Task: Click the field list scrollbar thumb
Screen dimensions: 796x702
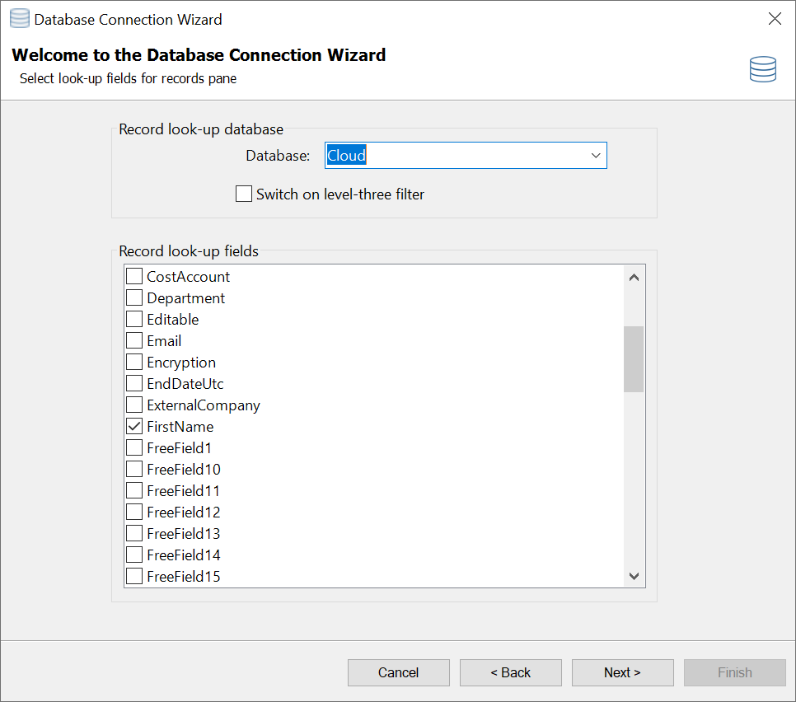Action: point(633,358)
